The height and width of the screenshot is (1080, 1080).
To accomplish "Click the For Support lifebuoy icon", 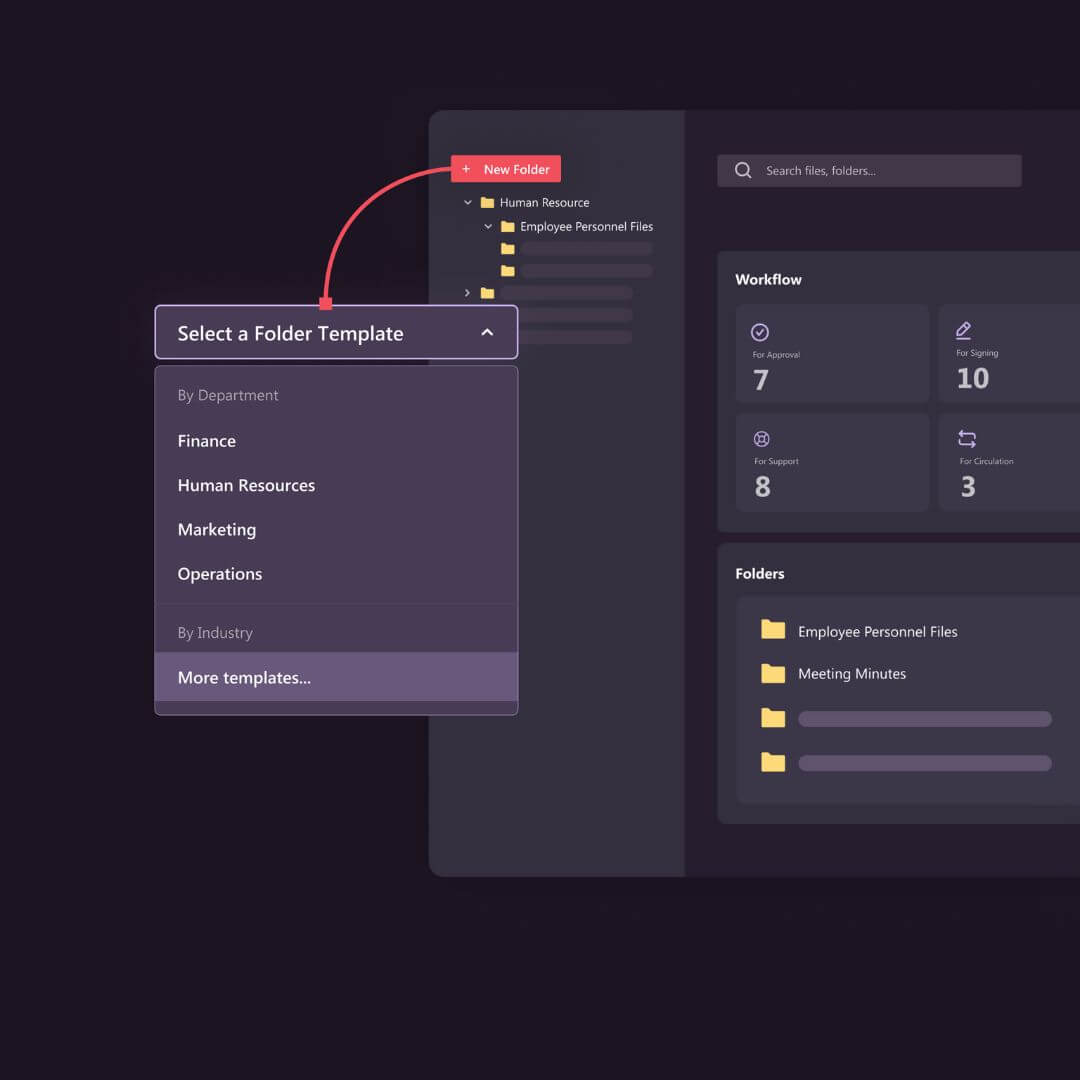I will [761, 439].
